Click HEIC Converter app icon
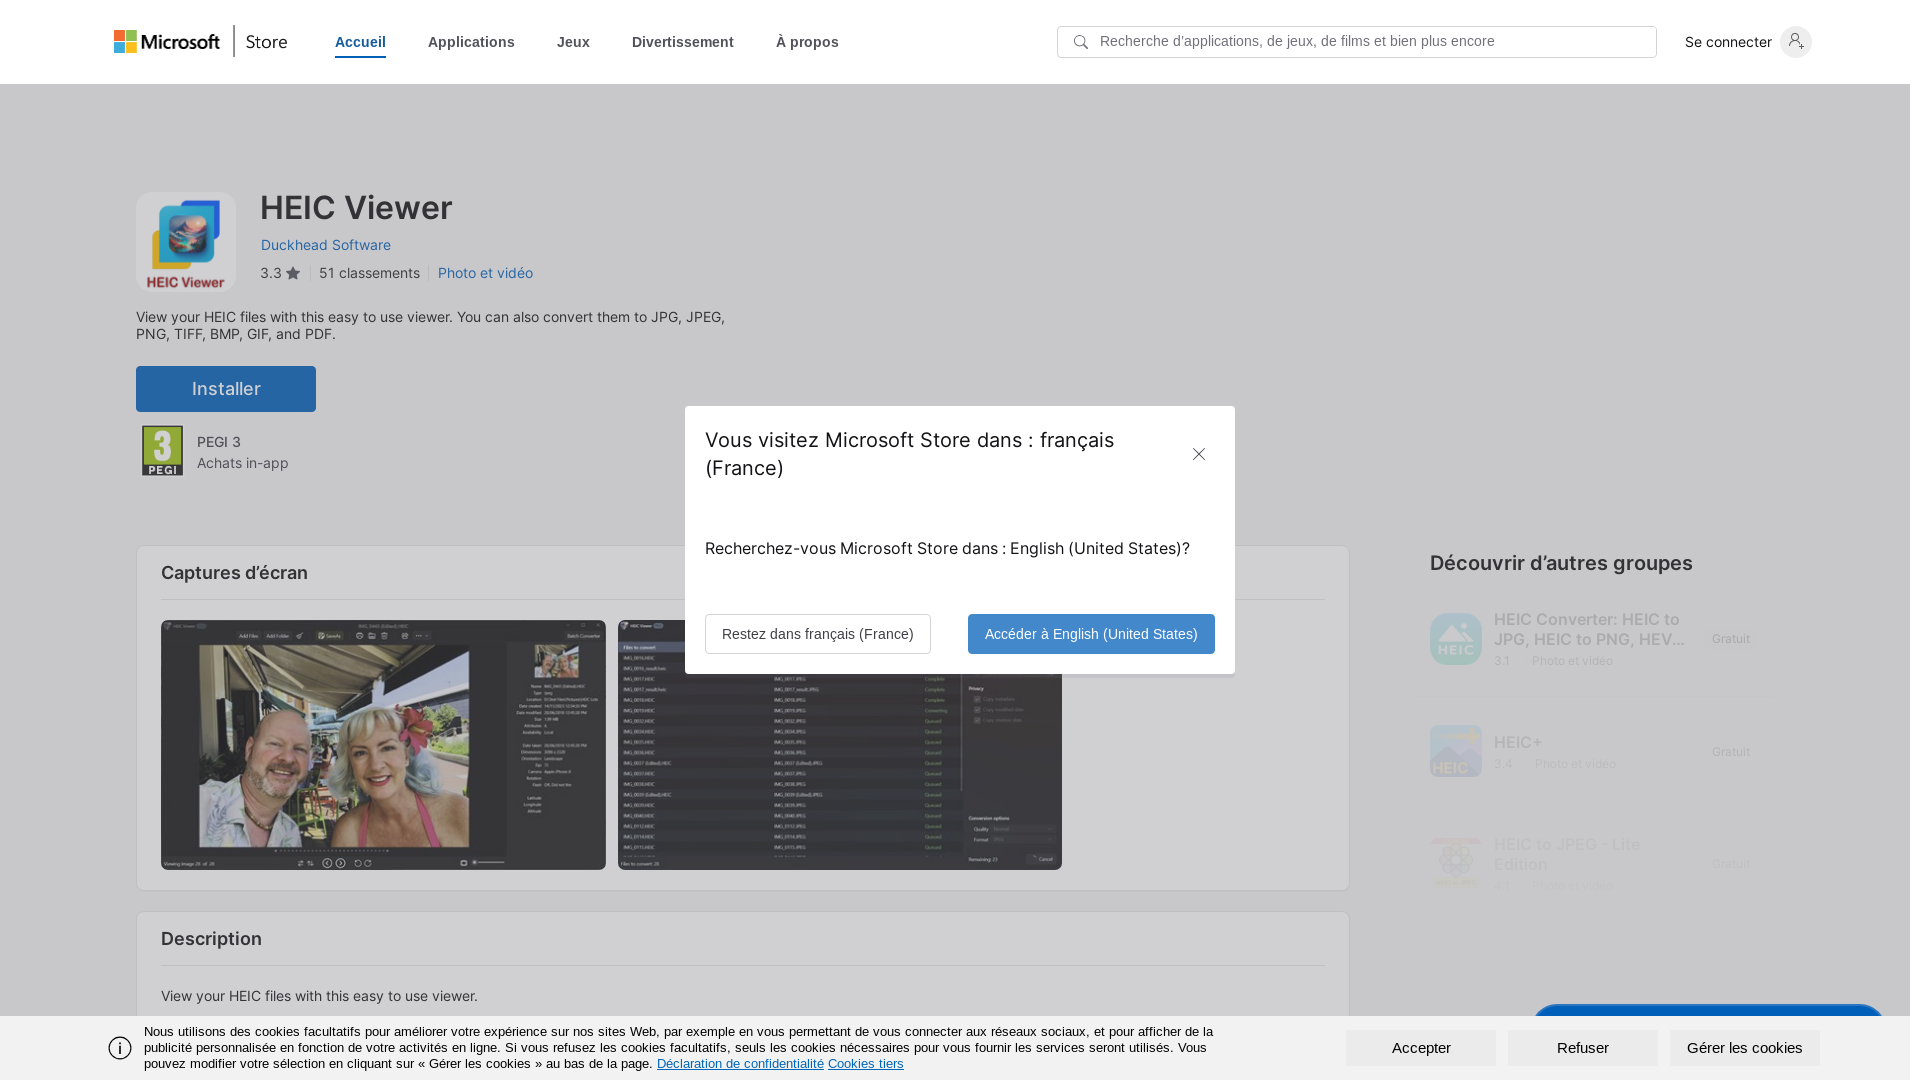This screenshot has height=1080, width=1920. point(1456,639)
